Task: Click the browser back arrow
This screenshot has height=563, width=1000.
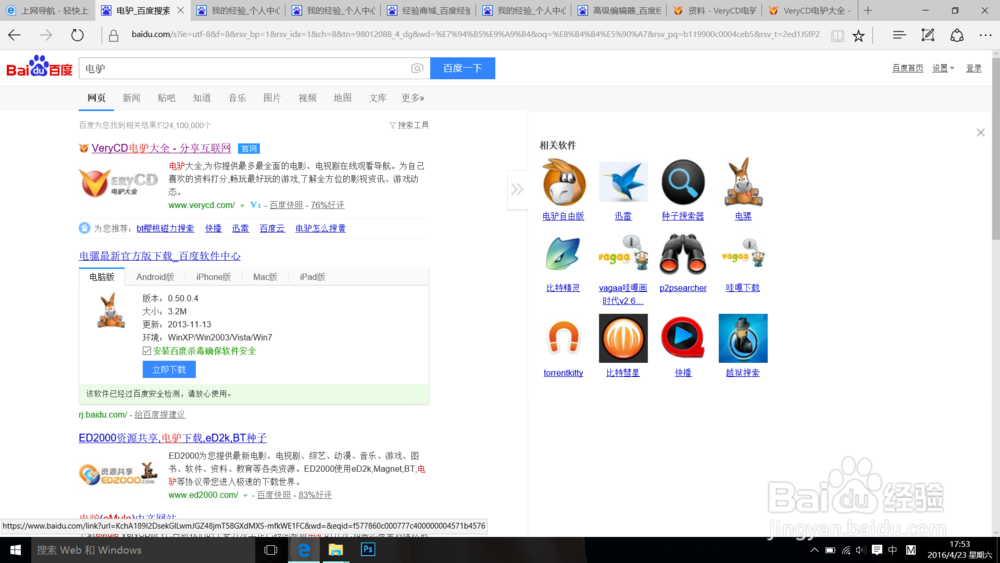Action: 15,35
